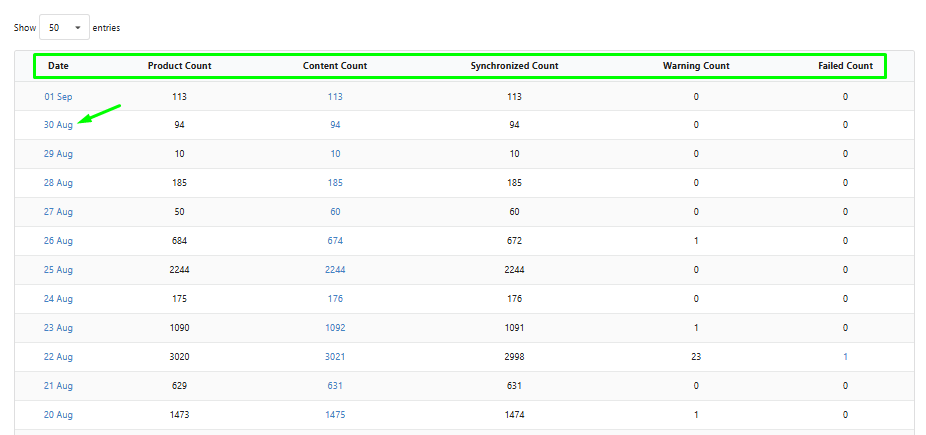This screenshot has width=926, height=435.
Task: Click Content Count link 2244 for 25 Aug
Action: 335,270
